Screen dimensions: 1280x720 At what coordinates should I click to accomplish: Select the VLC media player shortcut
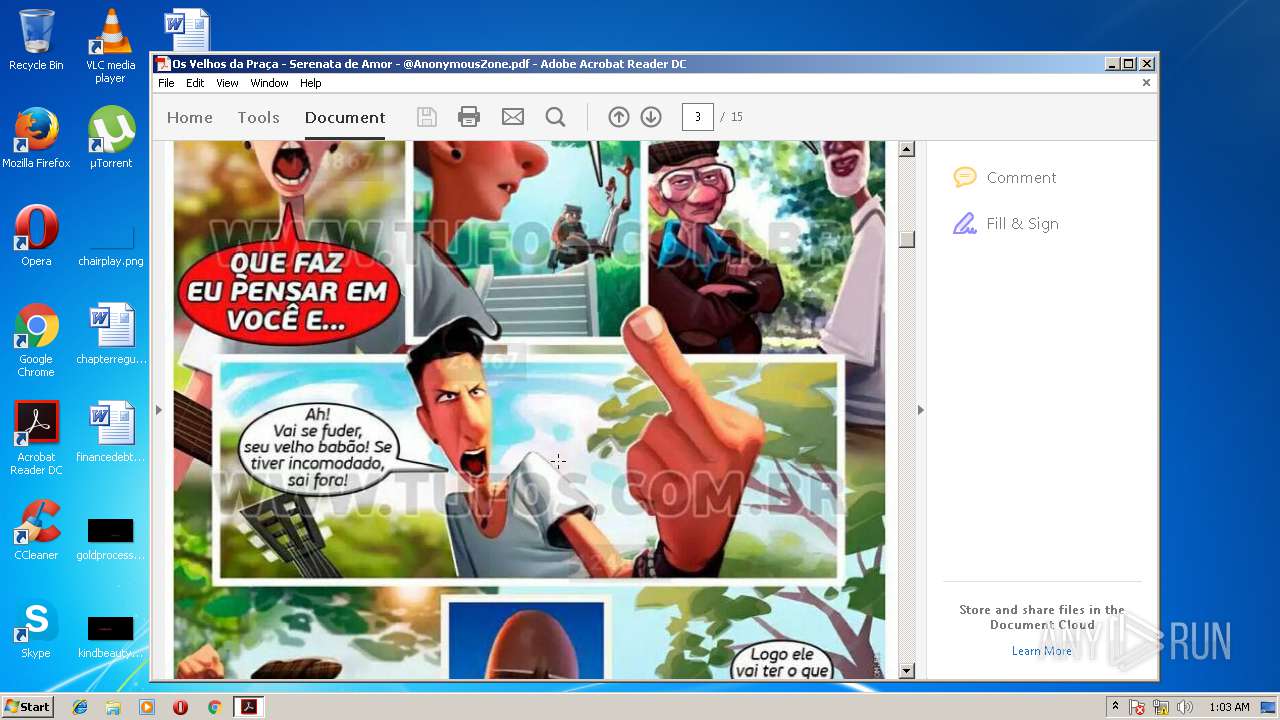pos(110,46)
